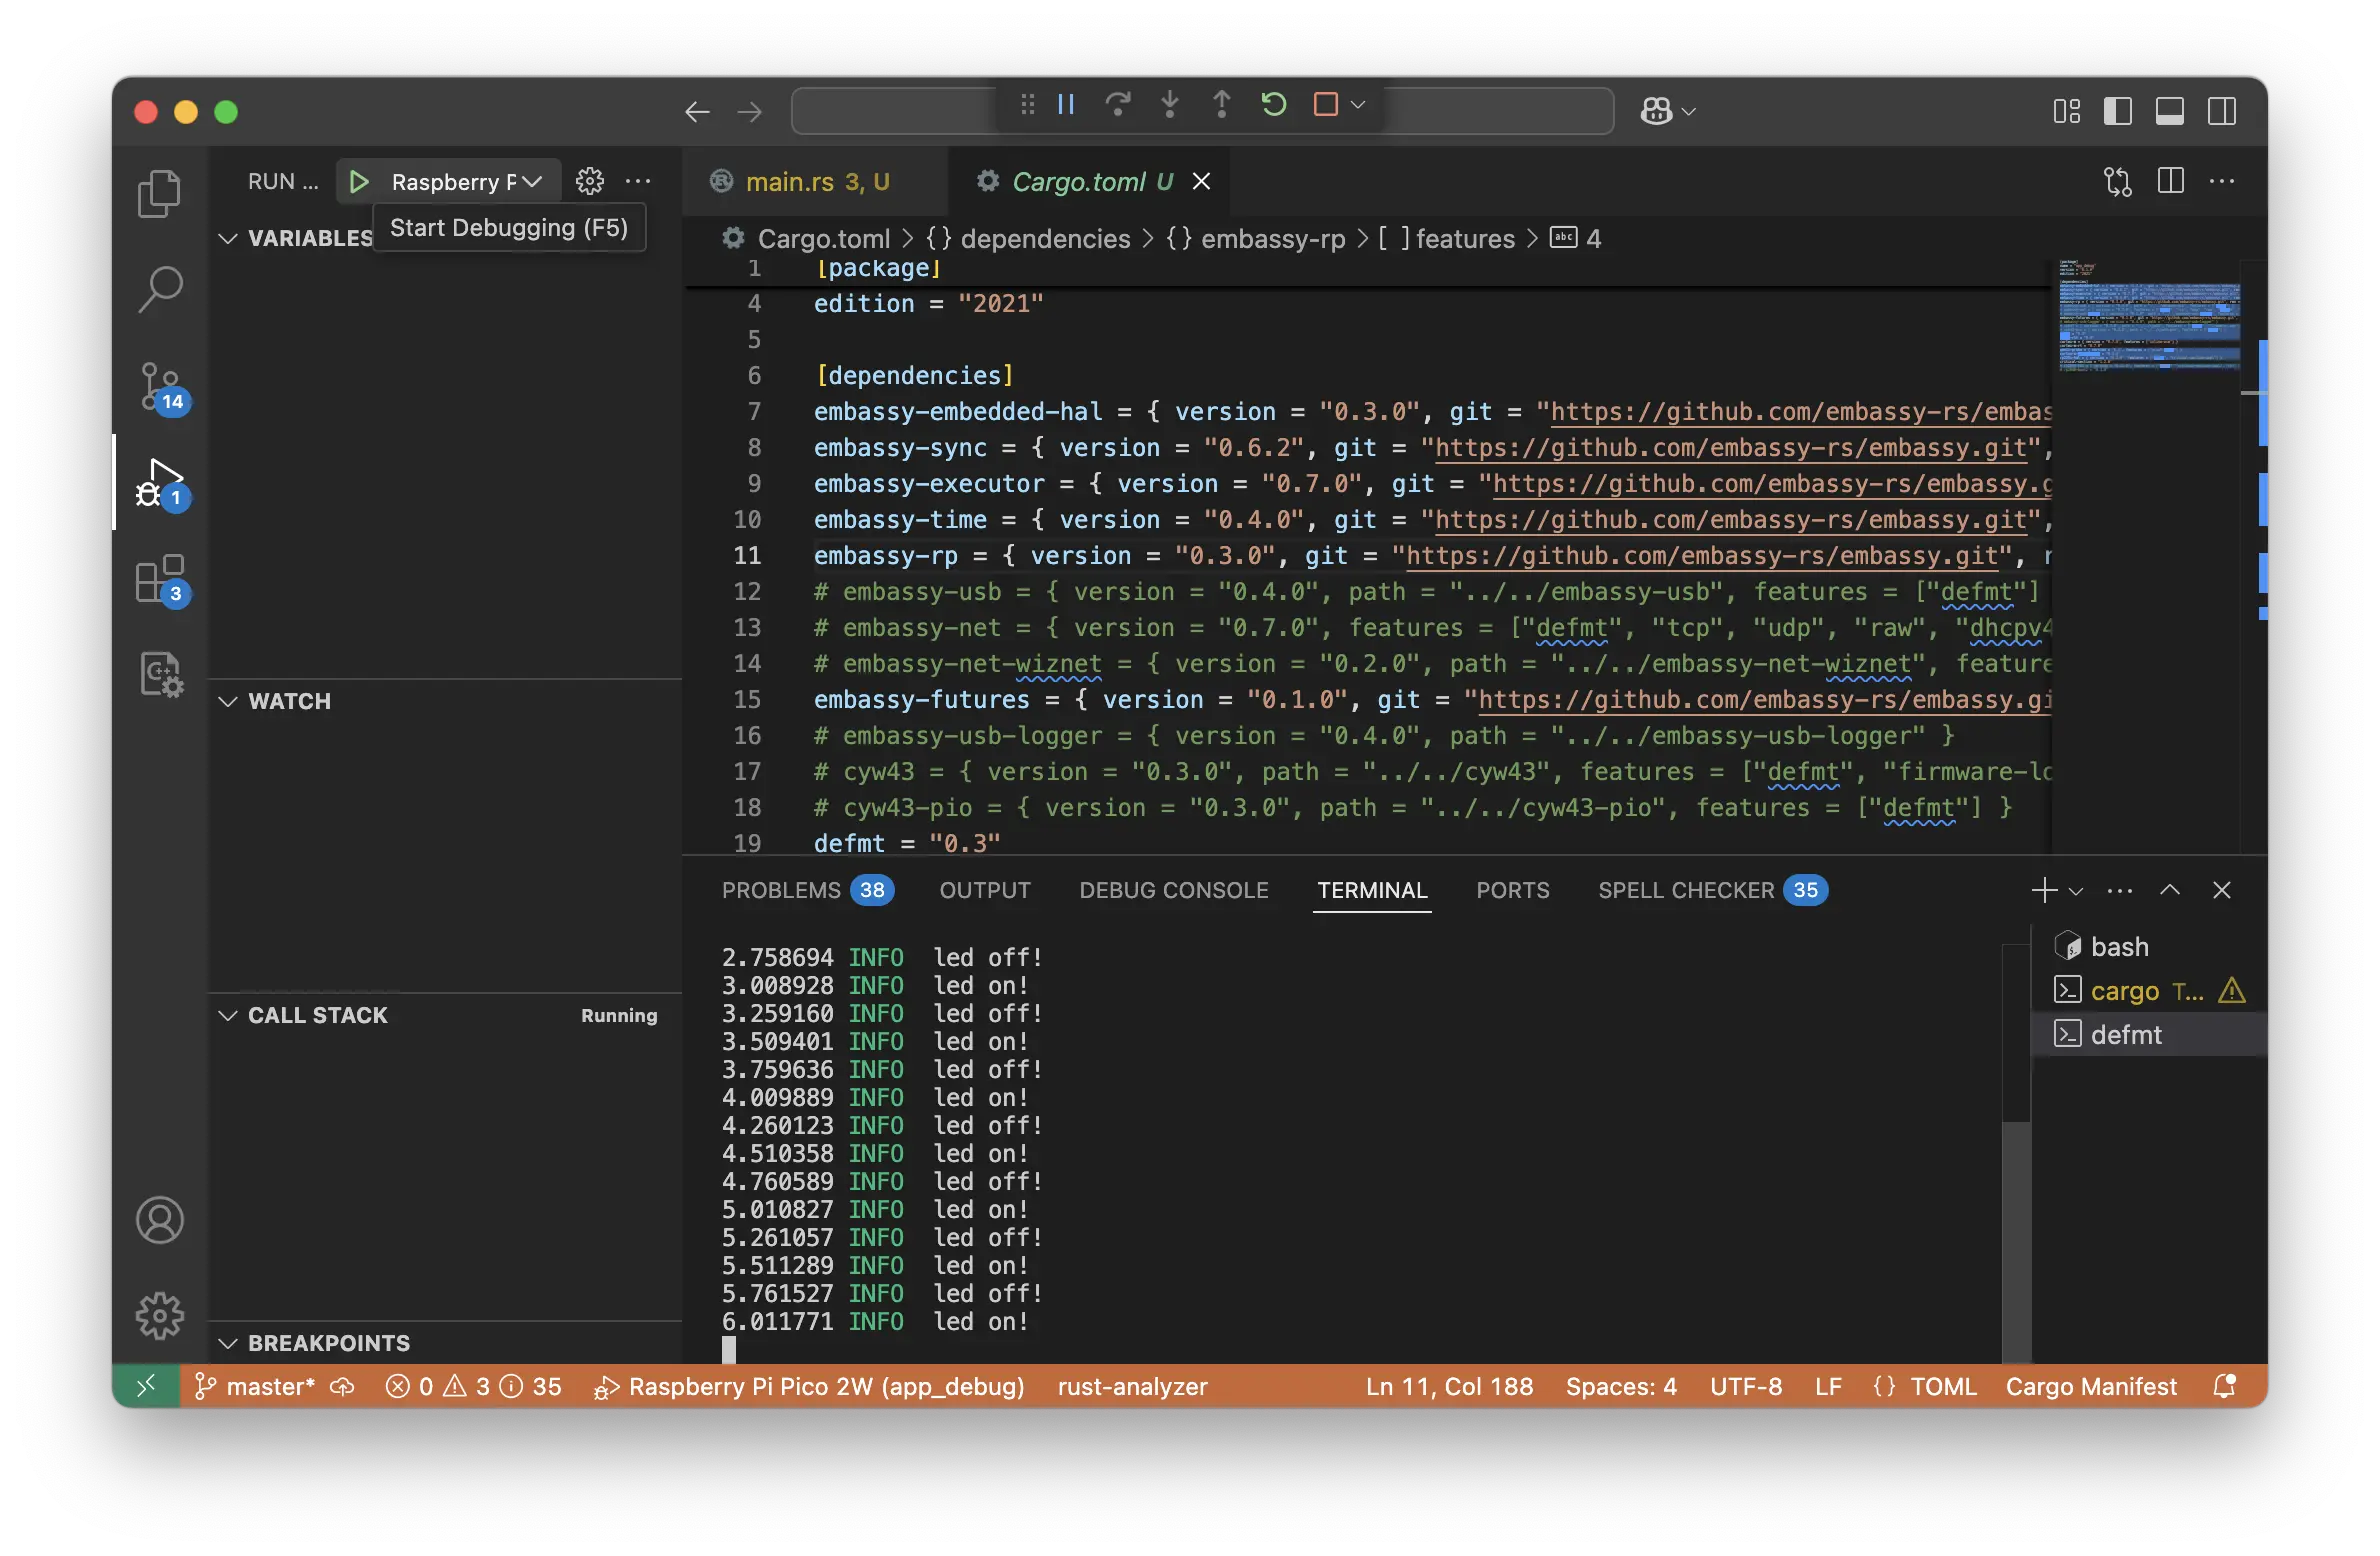The width and height of the screenshot is (2380, 1556).
Task: Restart the debug session
Action: point(1273,105)
